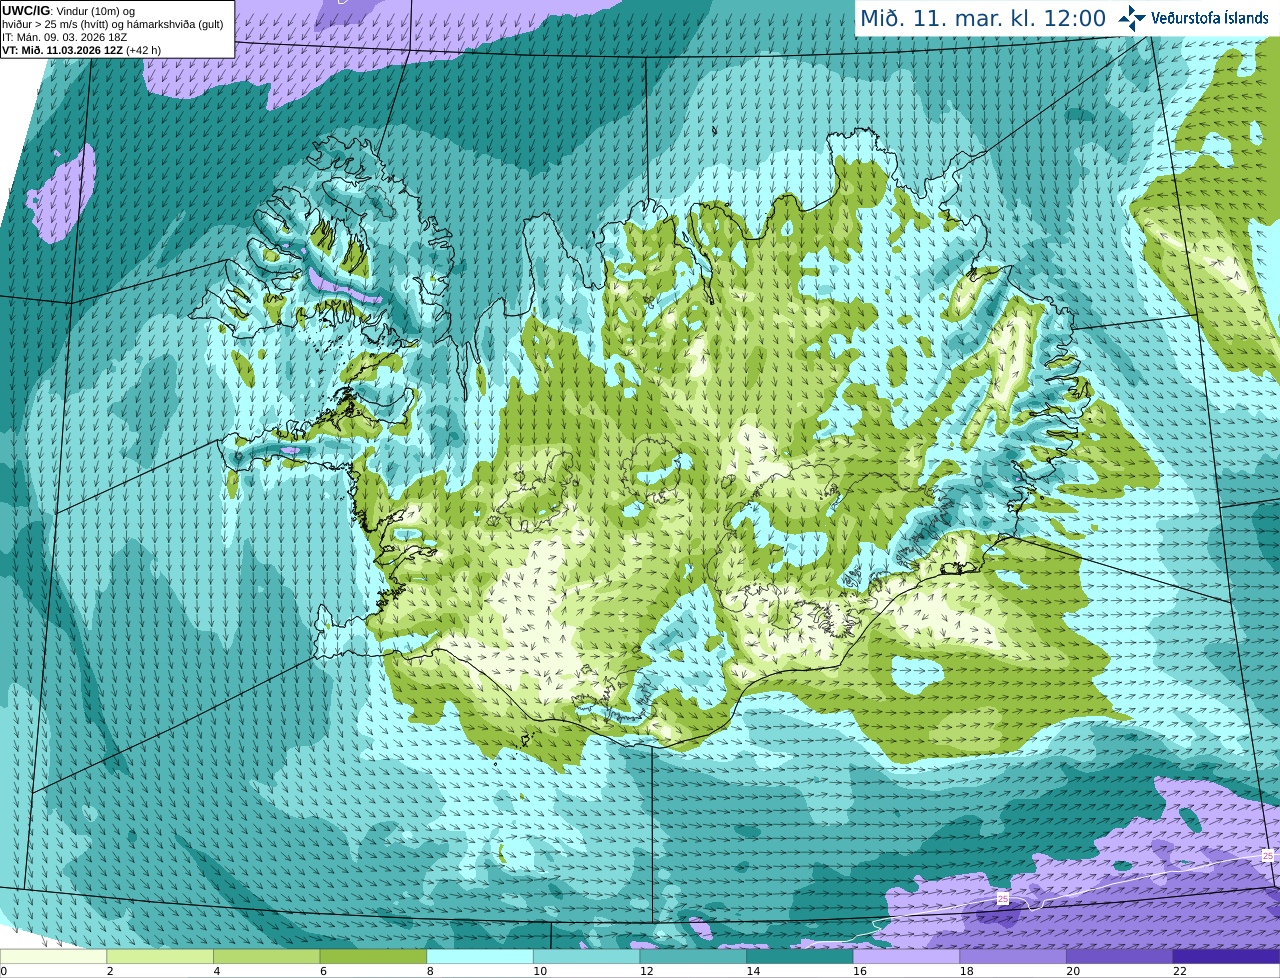Pick the violet legend swatch between 20 and 22
Screen dimensions: 1280x978
point(1120,956)
